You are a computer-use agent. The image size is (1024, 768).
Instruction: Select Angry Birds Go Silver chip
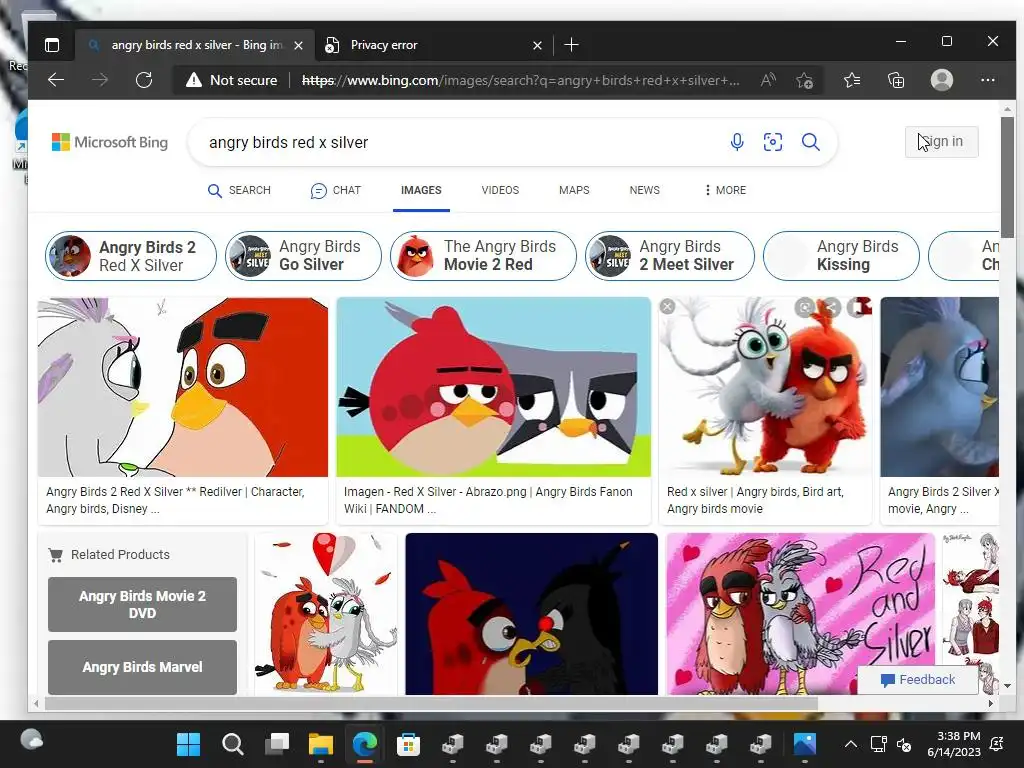304,256
